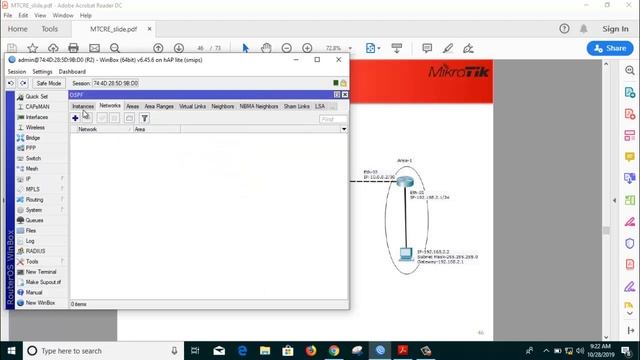Open the Dashboard menu in WinBox

(x=72, y=72)
